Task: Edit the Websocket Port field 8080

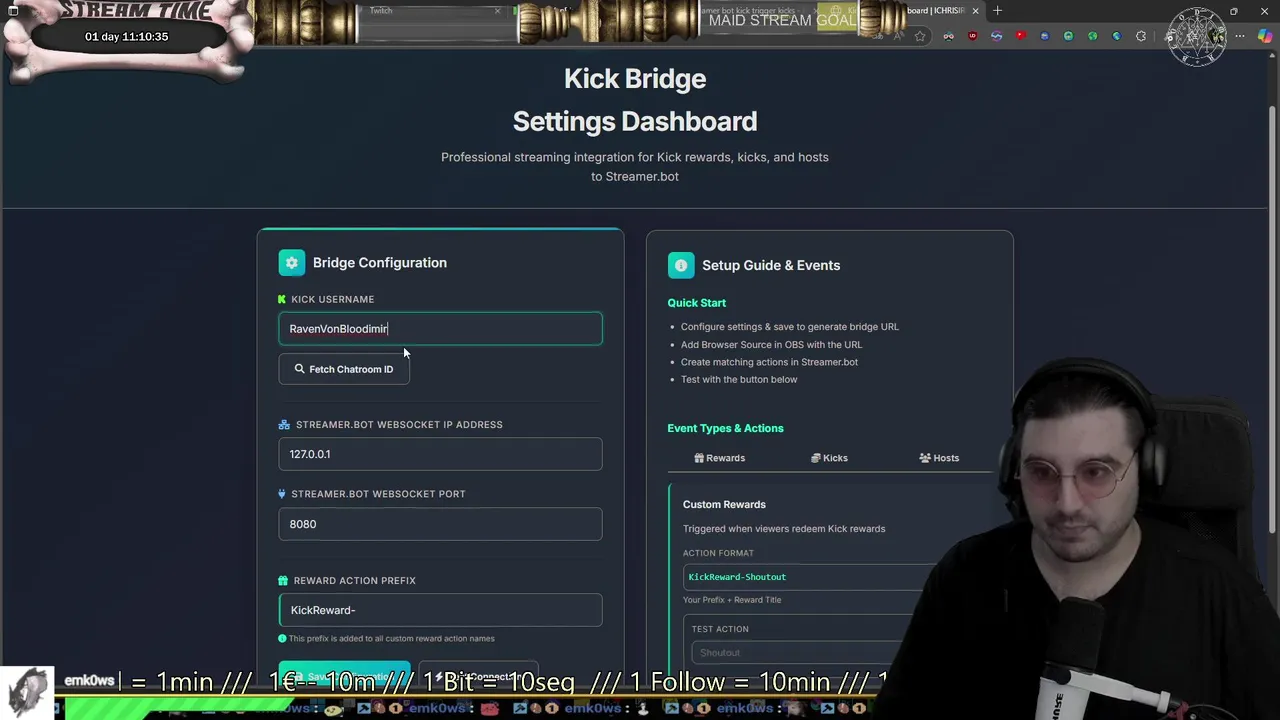Action: 440,524
